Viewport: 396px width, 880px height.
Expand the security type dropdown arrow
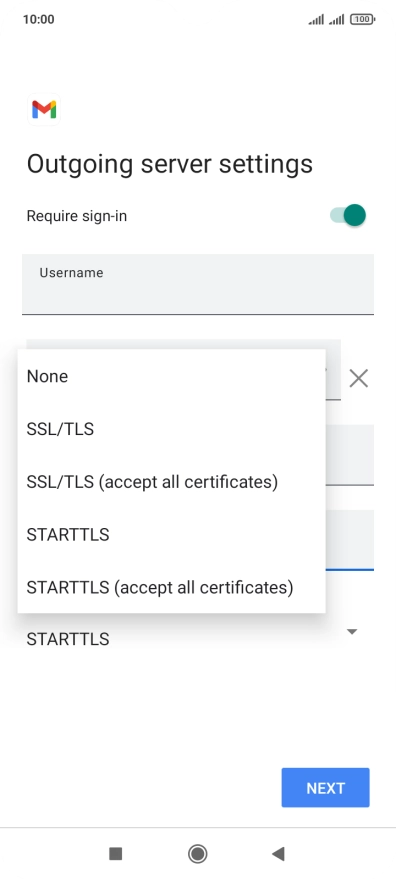352,632
